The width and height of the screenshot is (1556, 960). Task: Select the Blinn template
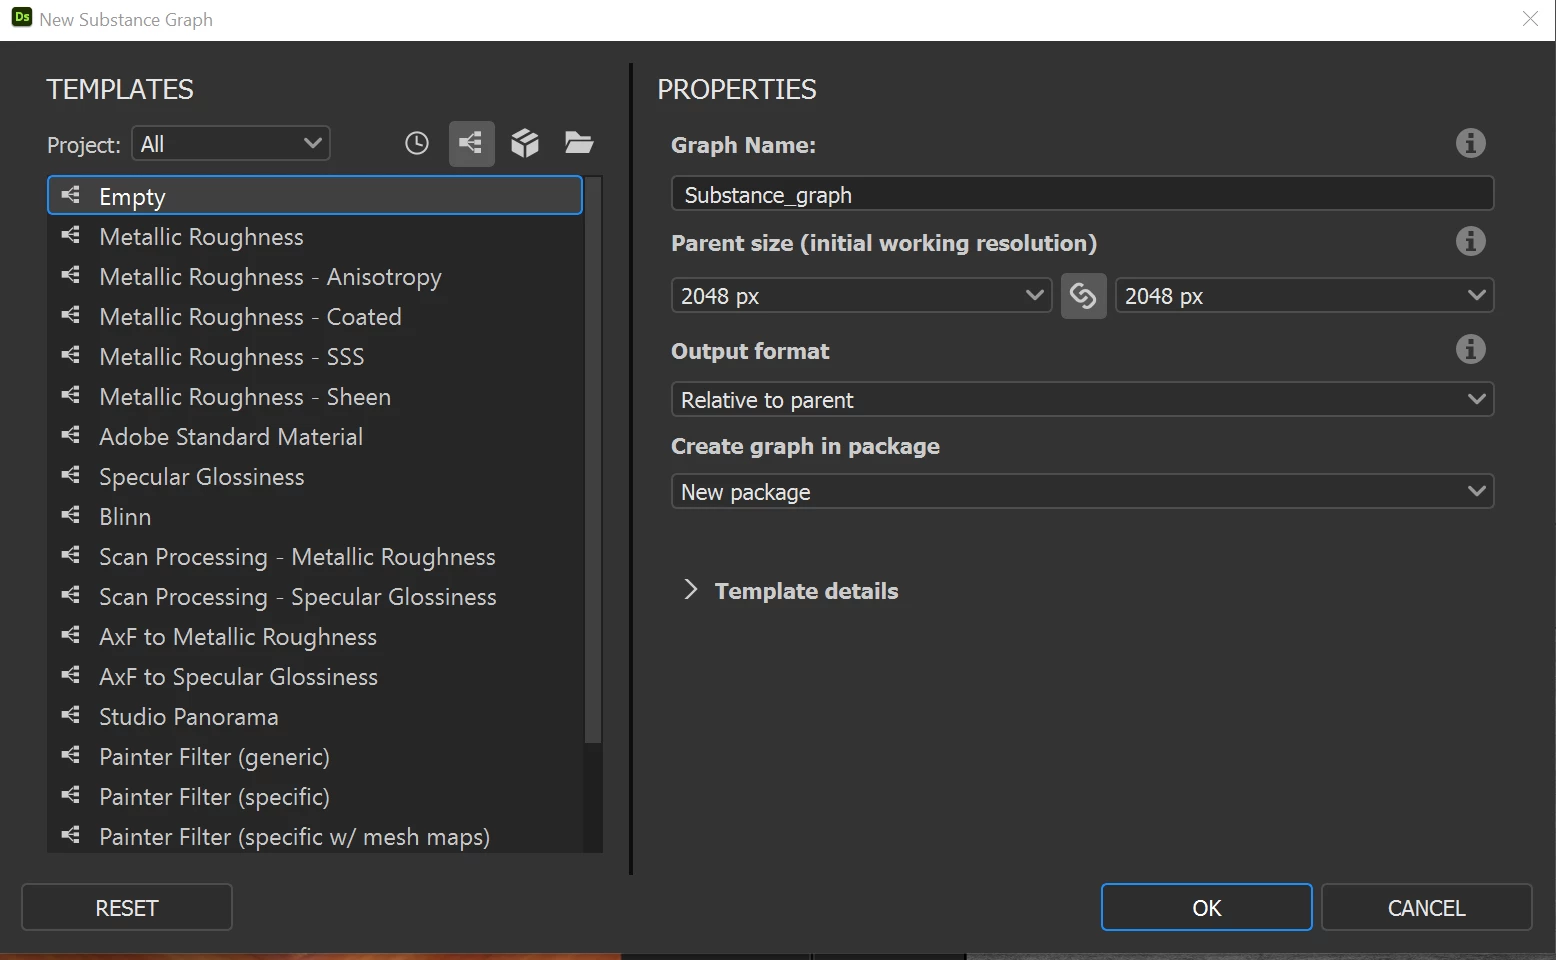(315, 516)
